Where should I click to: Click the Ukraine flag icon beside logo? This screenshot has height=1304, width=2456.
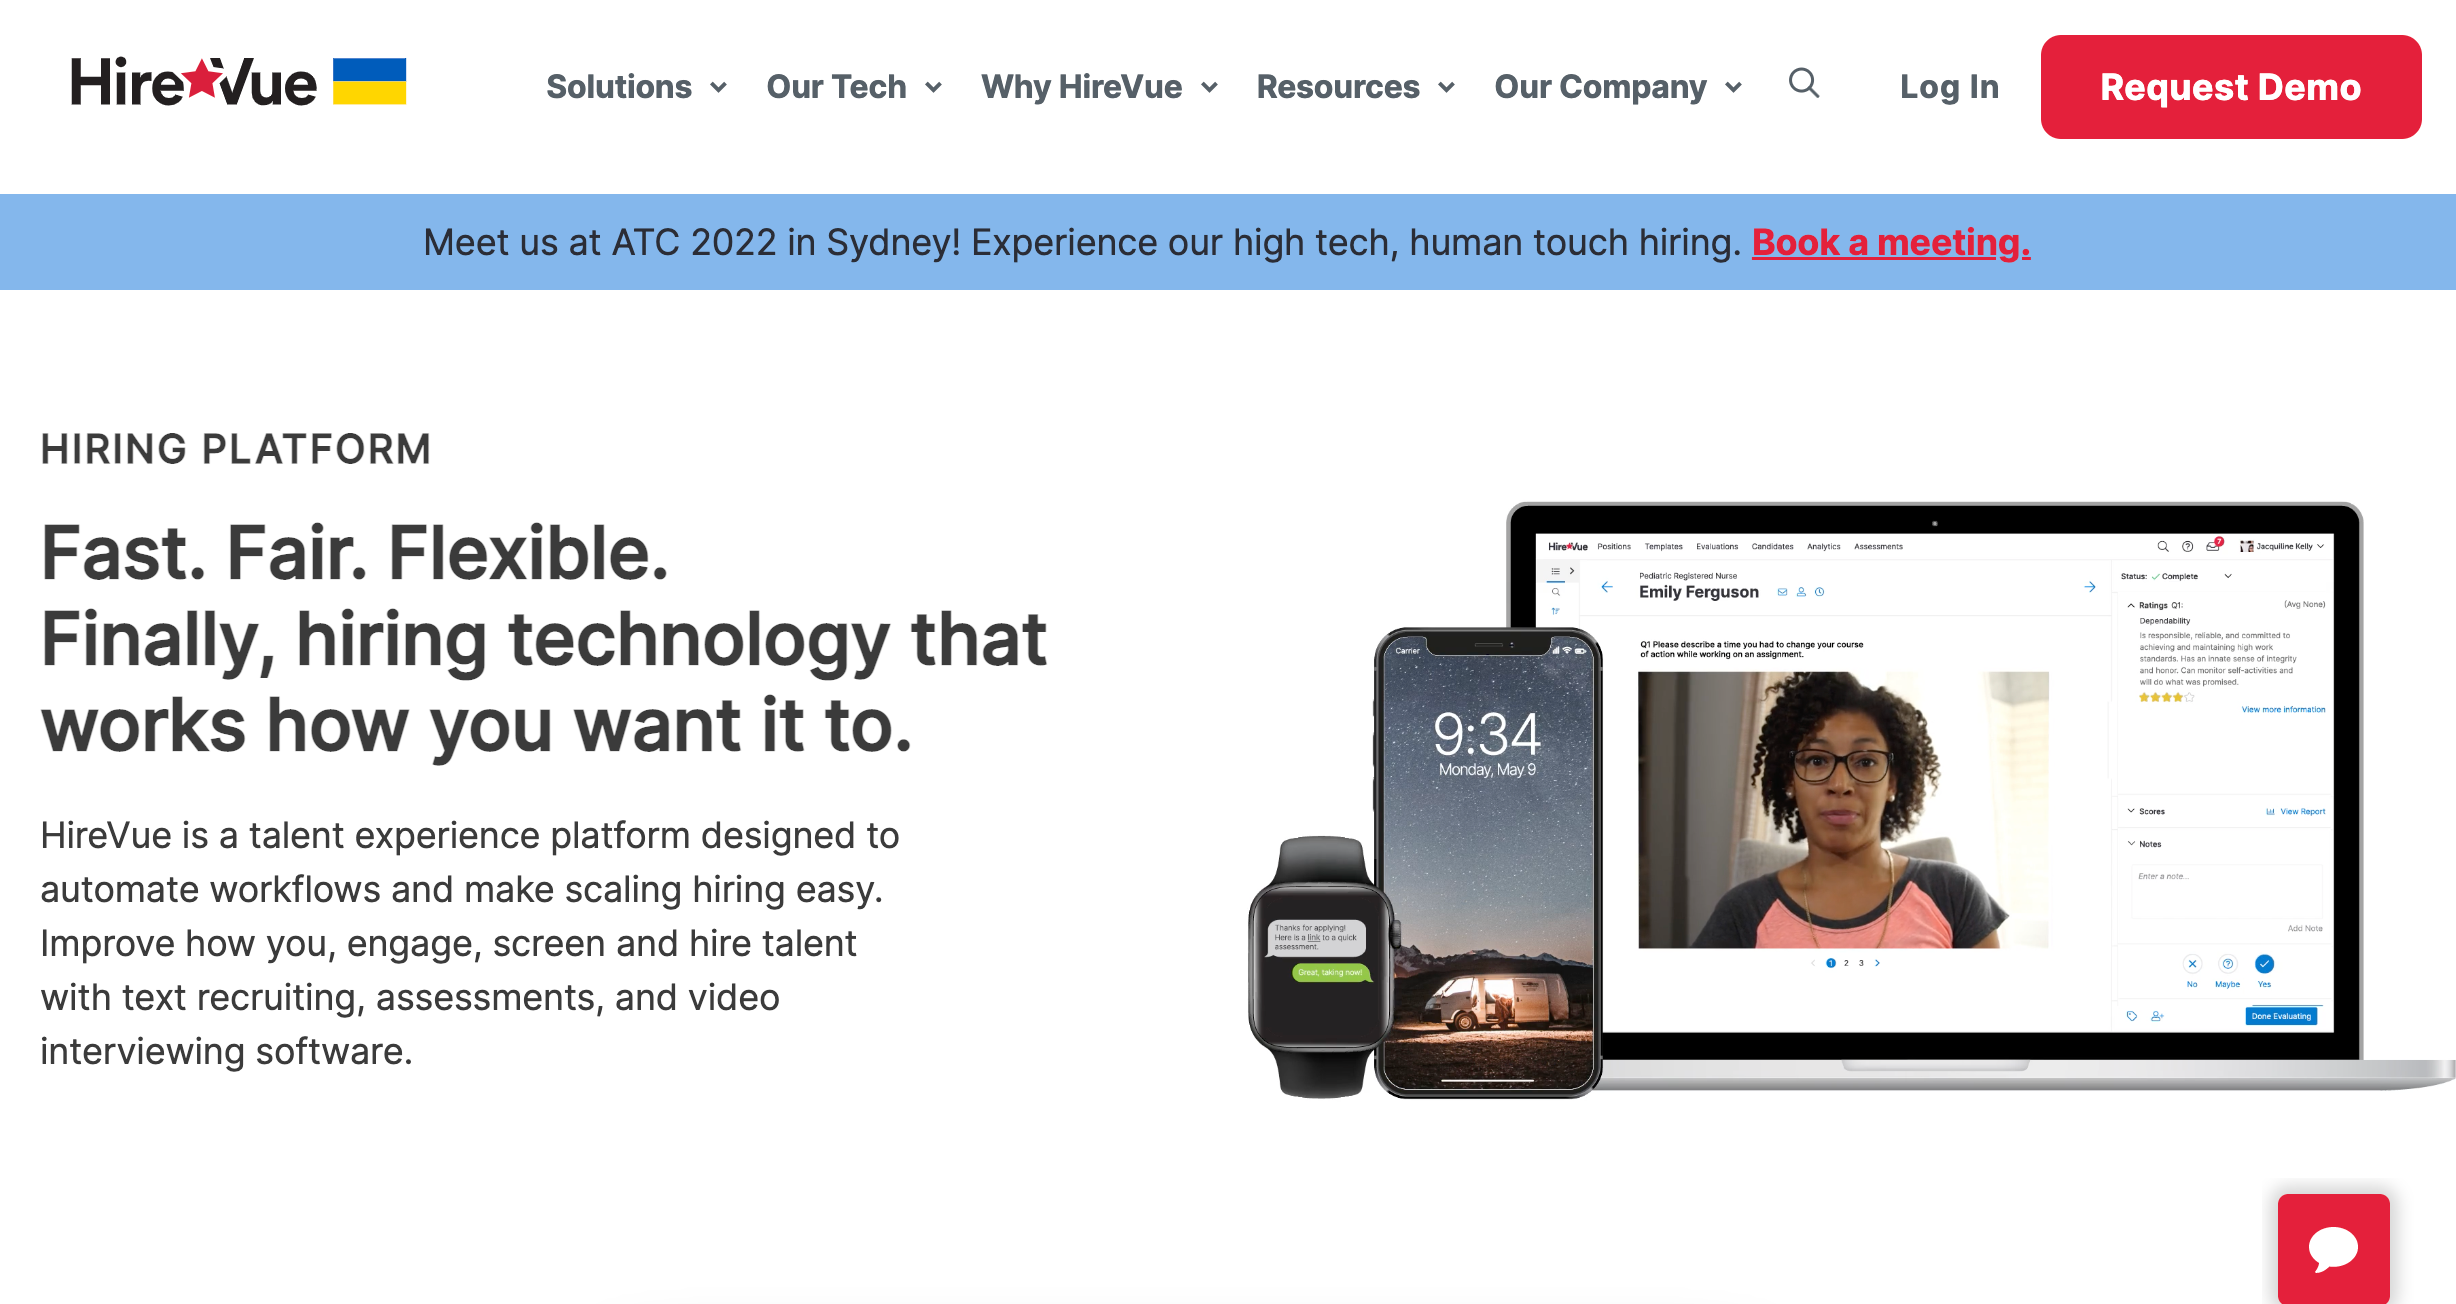pyautogui.click(x=369, y=81)
